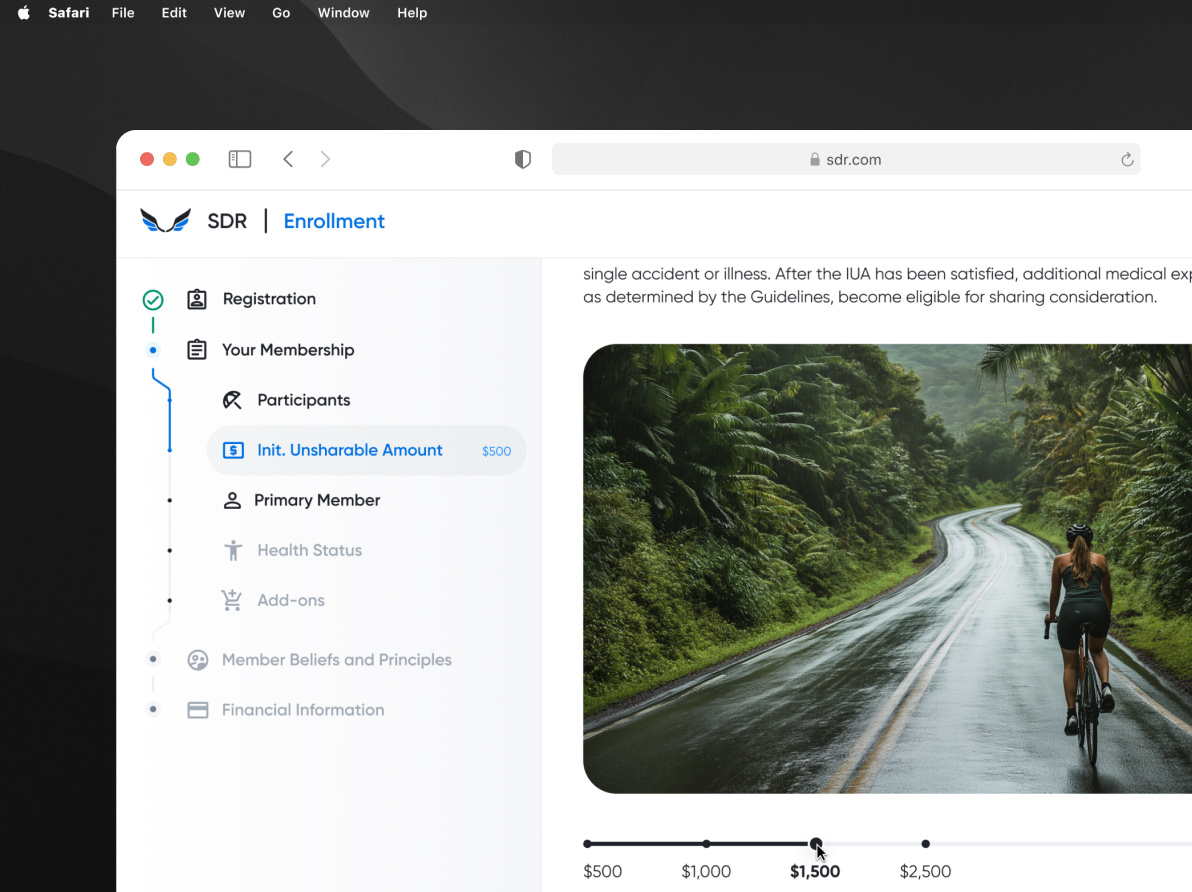Open the Edit menu
The image size is (1192, 892).
pos(173,13)
